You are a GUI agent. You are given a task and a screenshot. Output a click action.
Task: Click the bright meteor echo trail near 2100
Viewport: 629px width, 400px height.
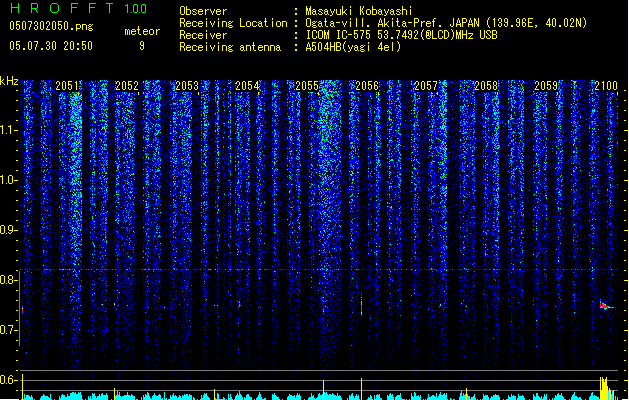[607, 306]
